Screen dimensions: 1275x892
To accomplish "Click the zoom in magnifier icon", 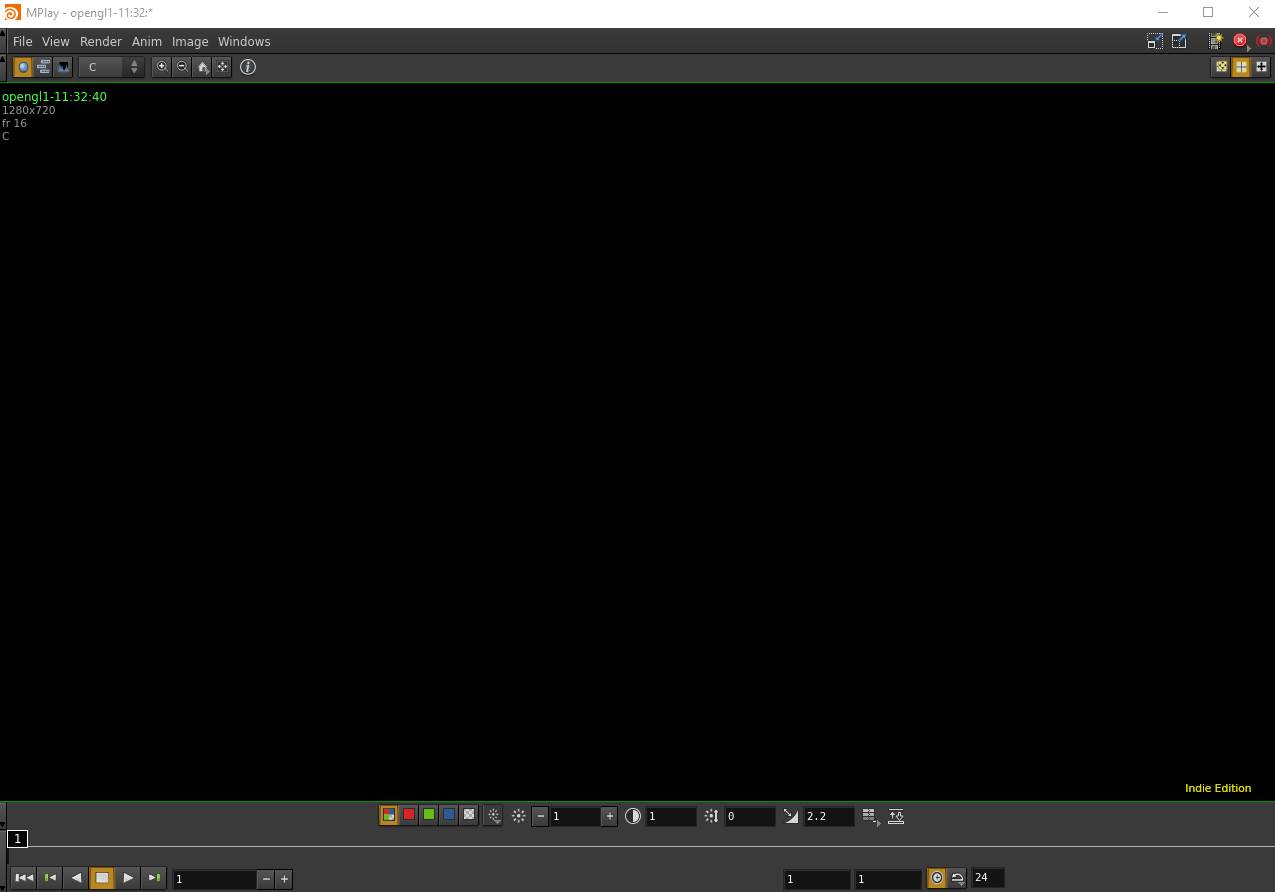I will click(x=162, y=67).
